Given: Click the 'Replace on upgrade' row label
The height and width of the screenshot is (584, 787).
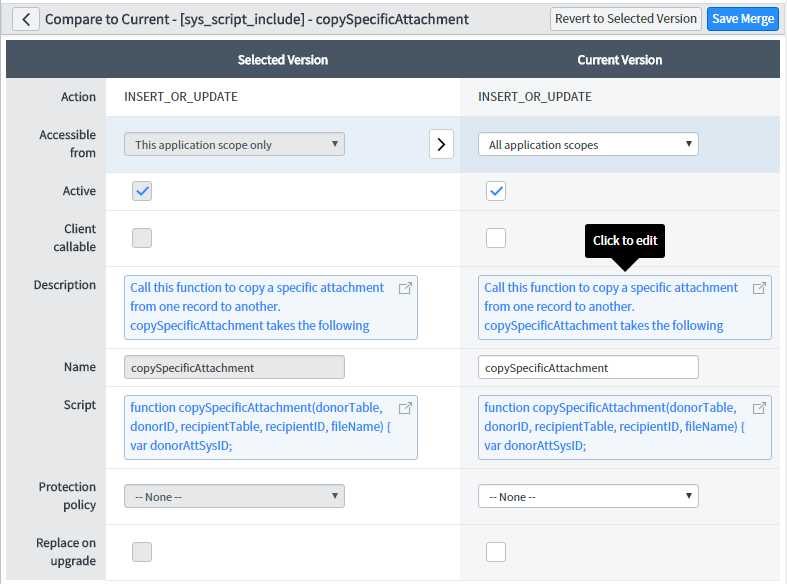Looking at the screenshot, I should pos(66,551).
